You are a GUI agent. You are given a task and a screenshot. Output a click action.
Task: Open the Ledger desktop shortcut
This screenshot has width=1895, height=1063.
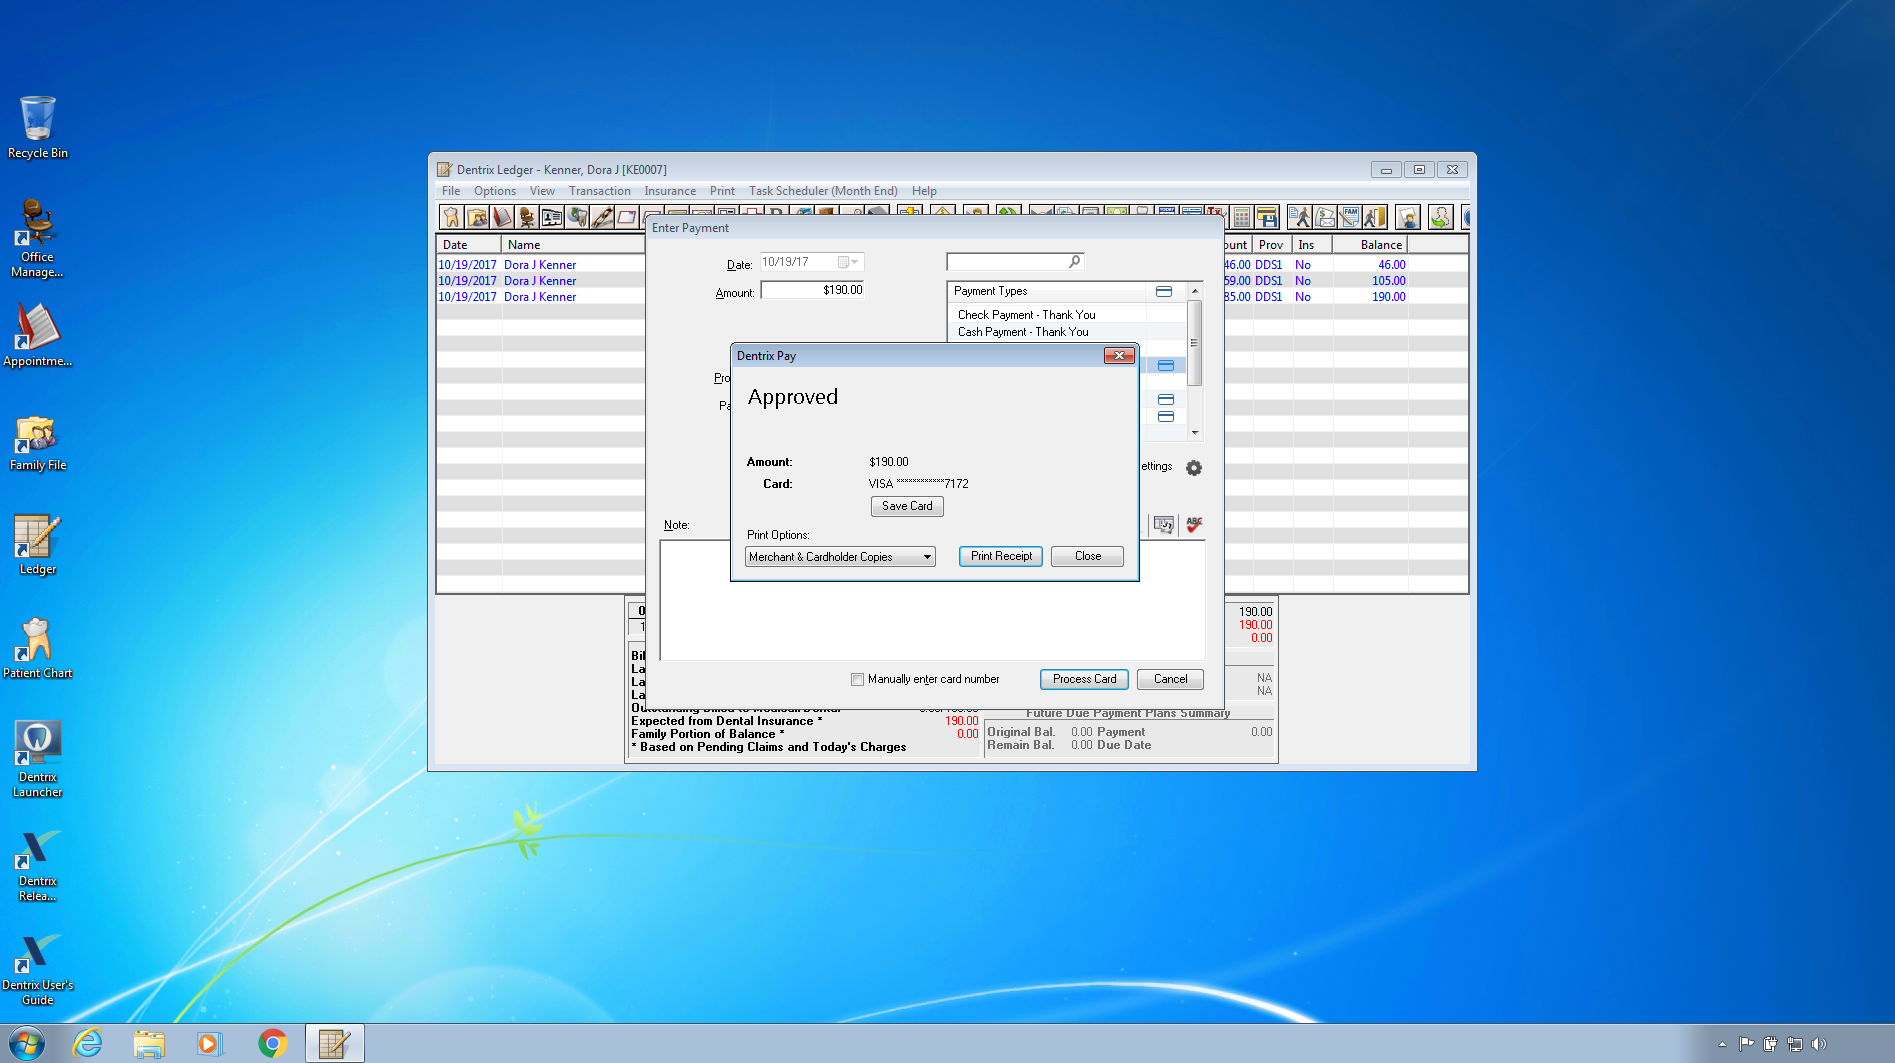pyautogui.click(x=37, y=545)
